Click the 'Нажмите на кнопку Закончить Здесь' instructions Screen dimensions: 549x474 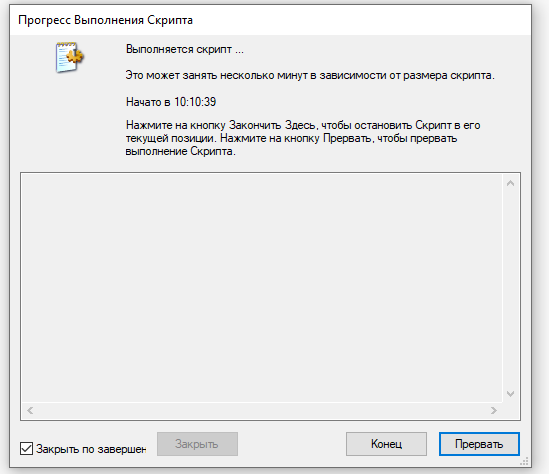[x=303, y=138]
